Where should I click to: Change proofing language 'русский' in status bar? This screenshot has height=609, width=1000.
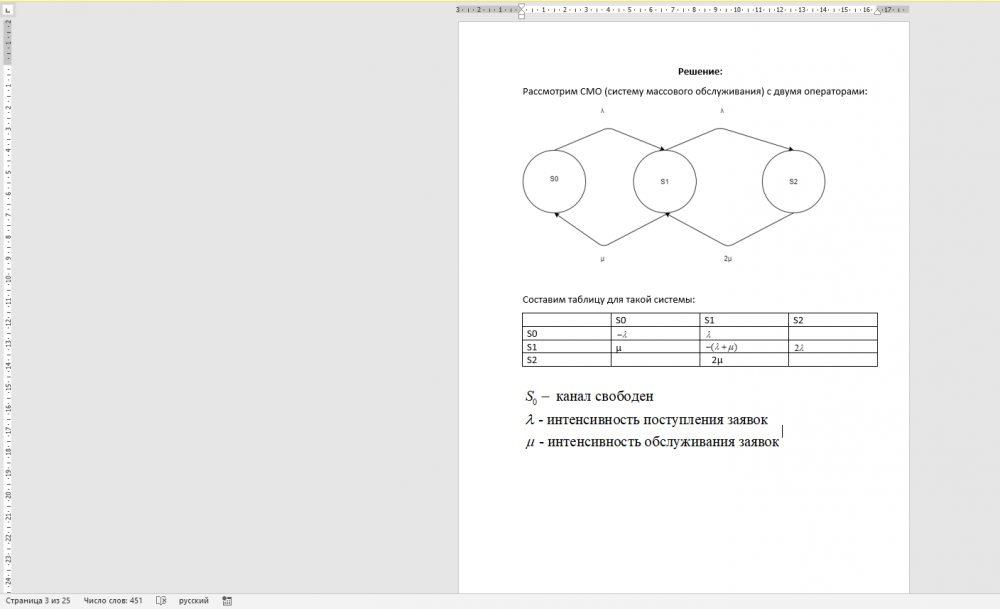193,601
